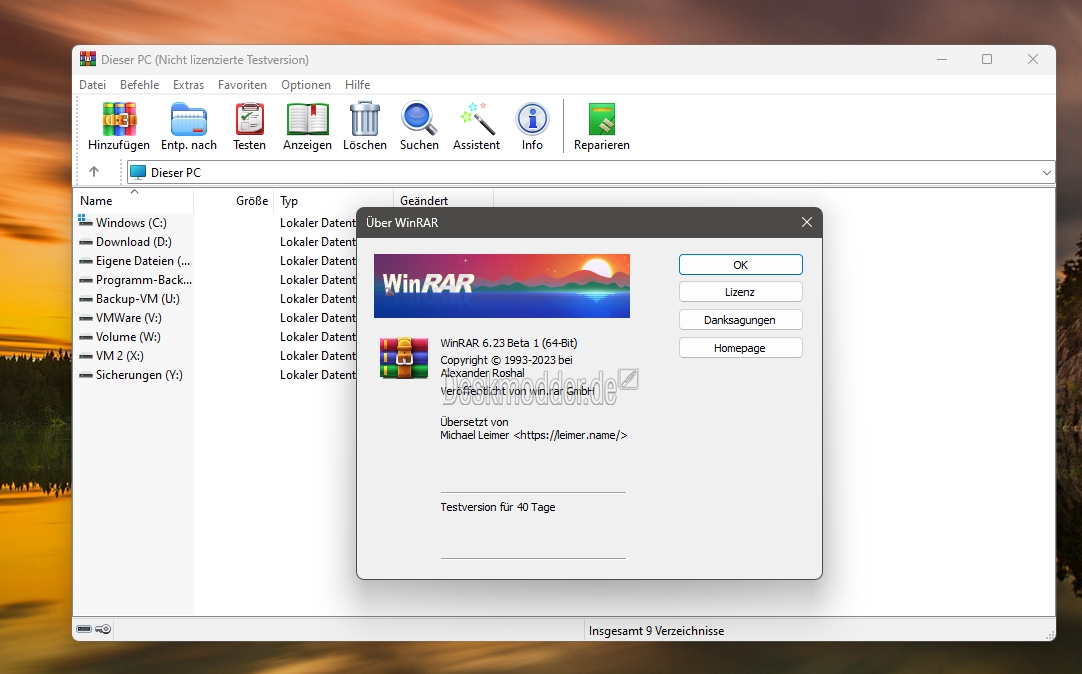This screenshot has height=674, width=1082.
Task: Click the Danksagungen button
Action: point(740,320)
